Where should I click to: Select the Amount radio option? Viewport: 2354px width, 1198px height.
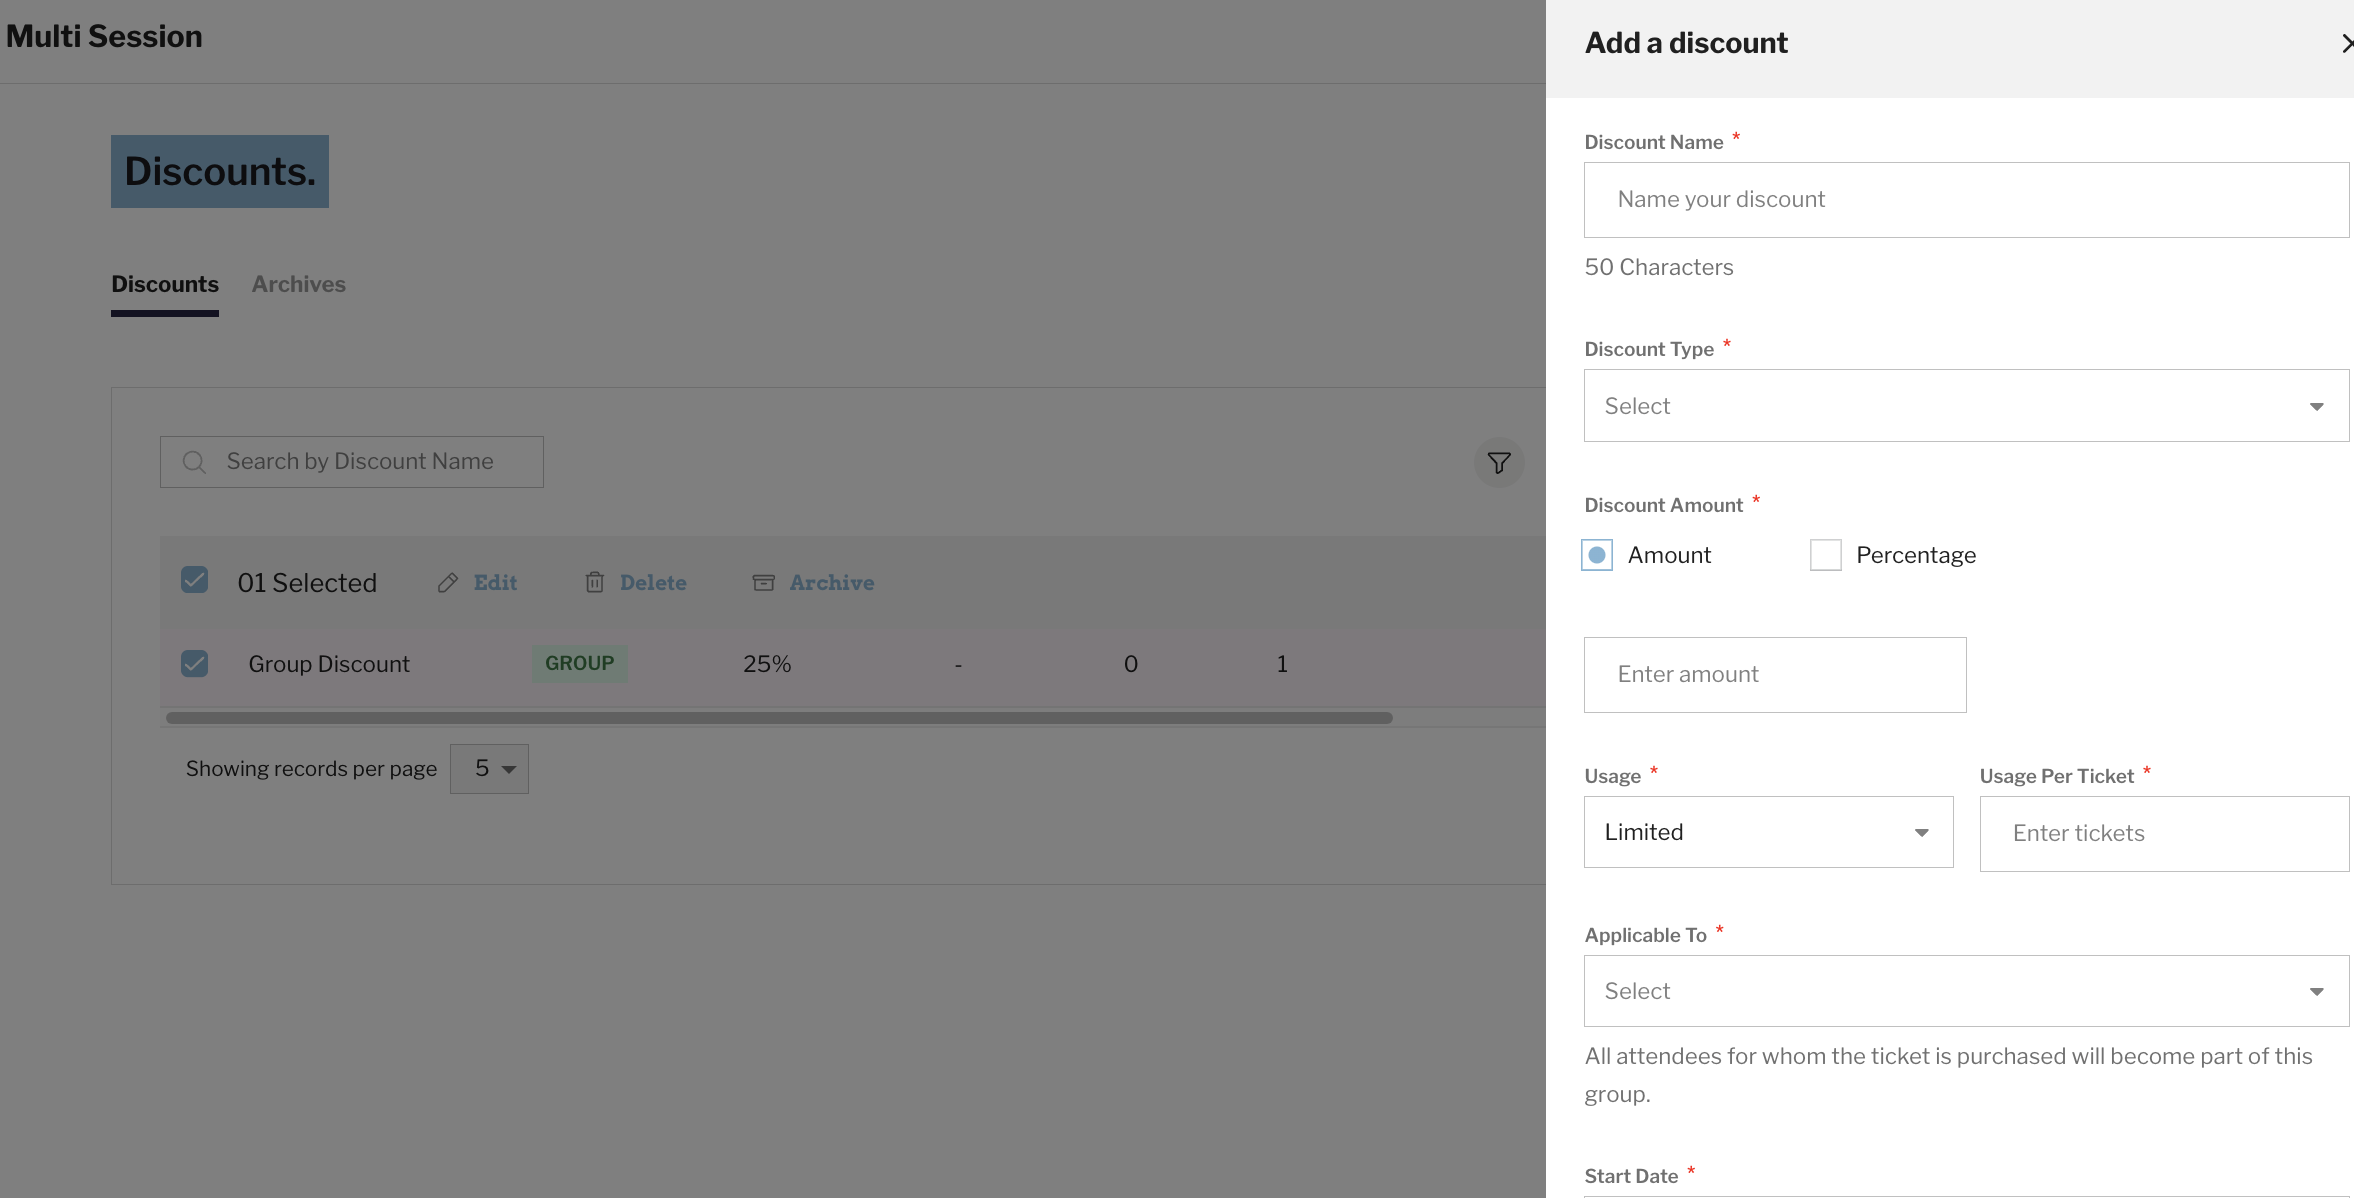click(x=1597, y=555)
